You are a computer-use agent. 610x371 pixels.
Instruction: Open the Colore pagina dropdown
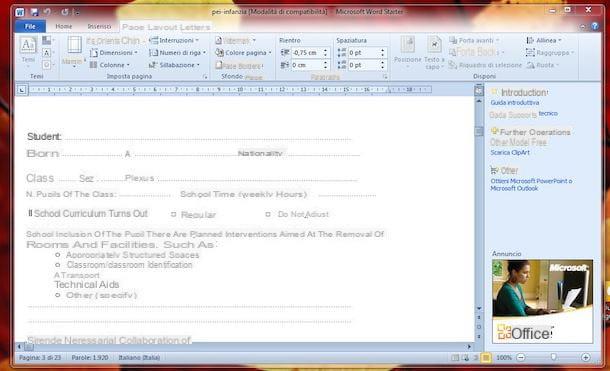pyautogui.click(x=244, y=52)
